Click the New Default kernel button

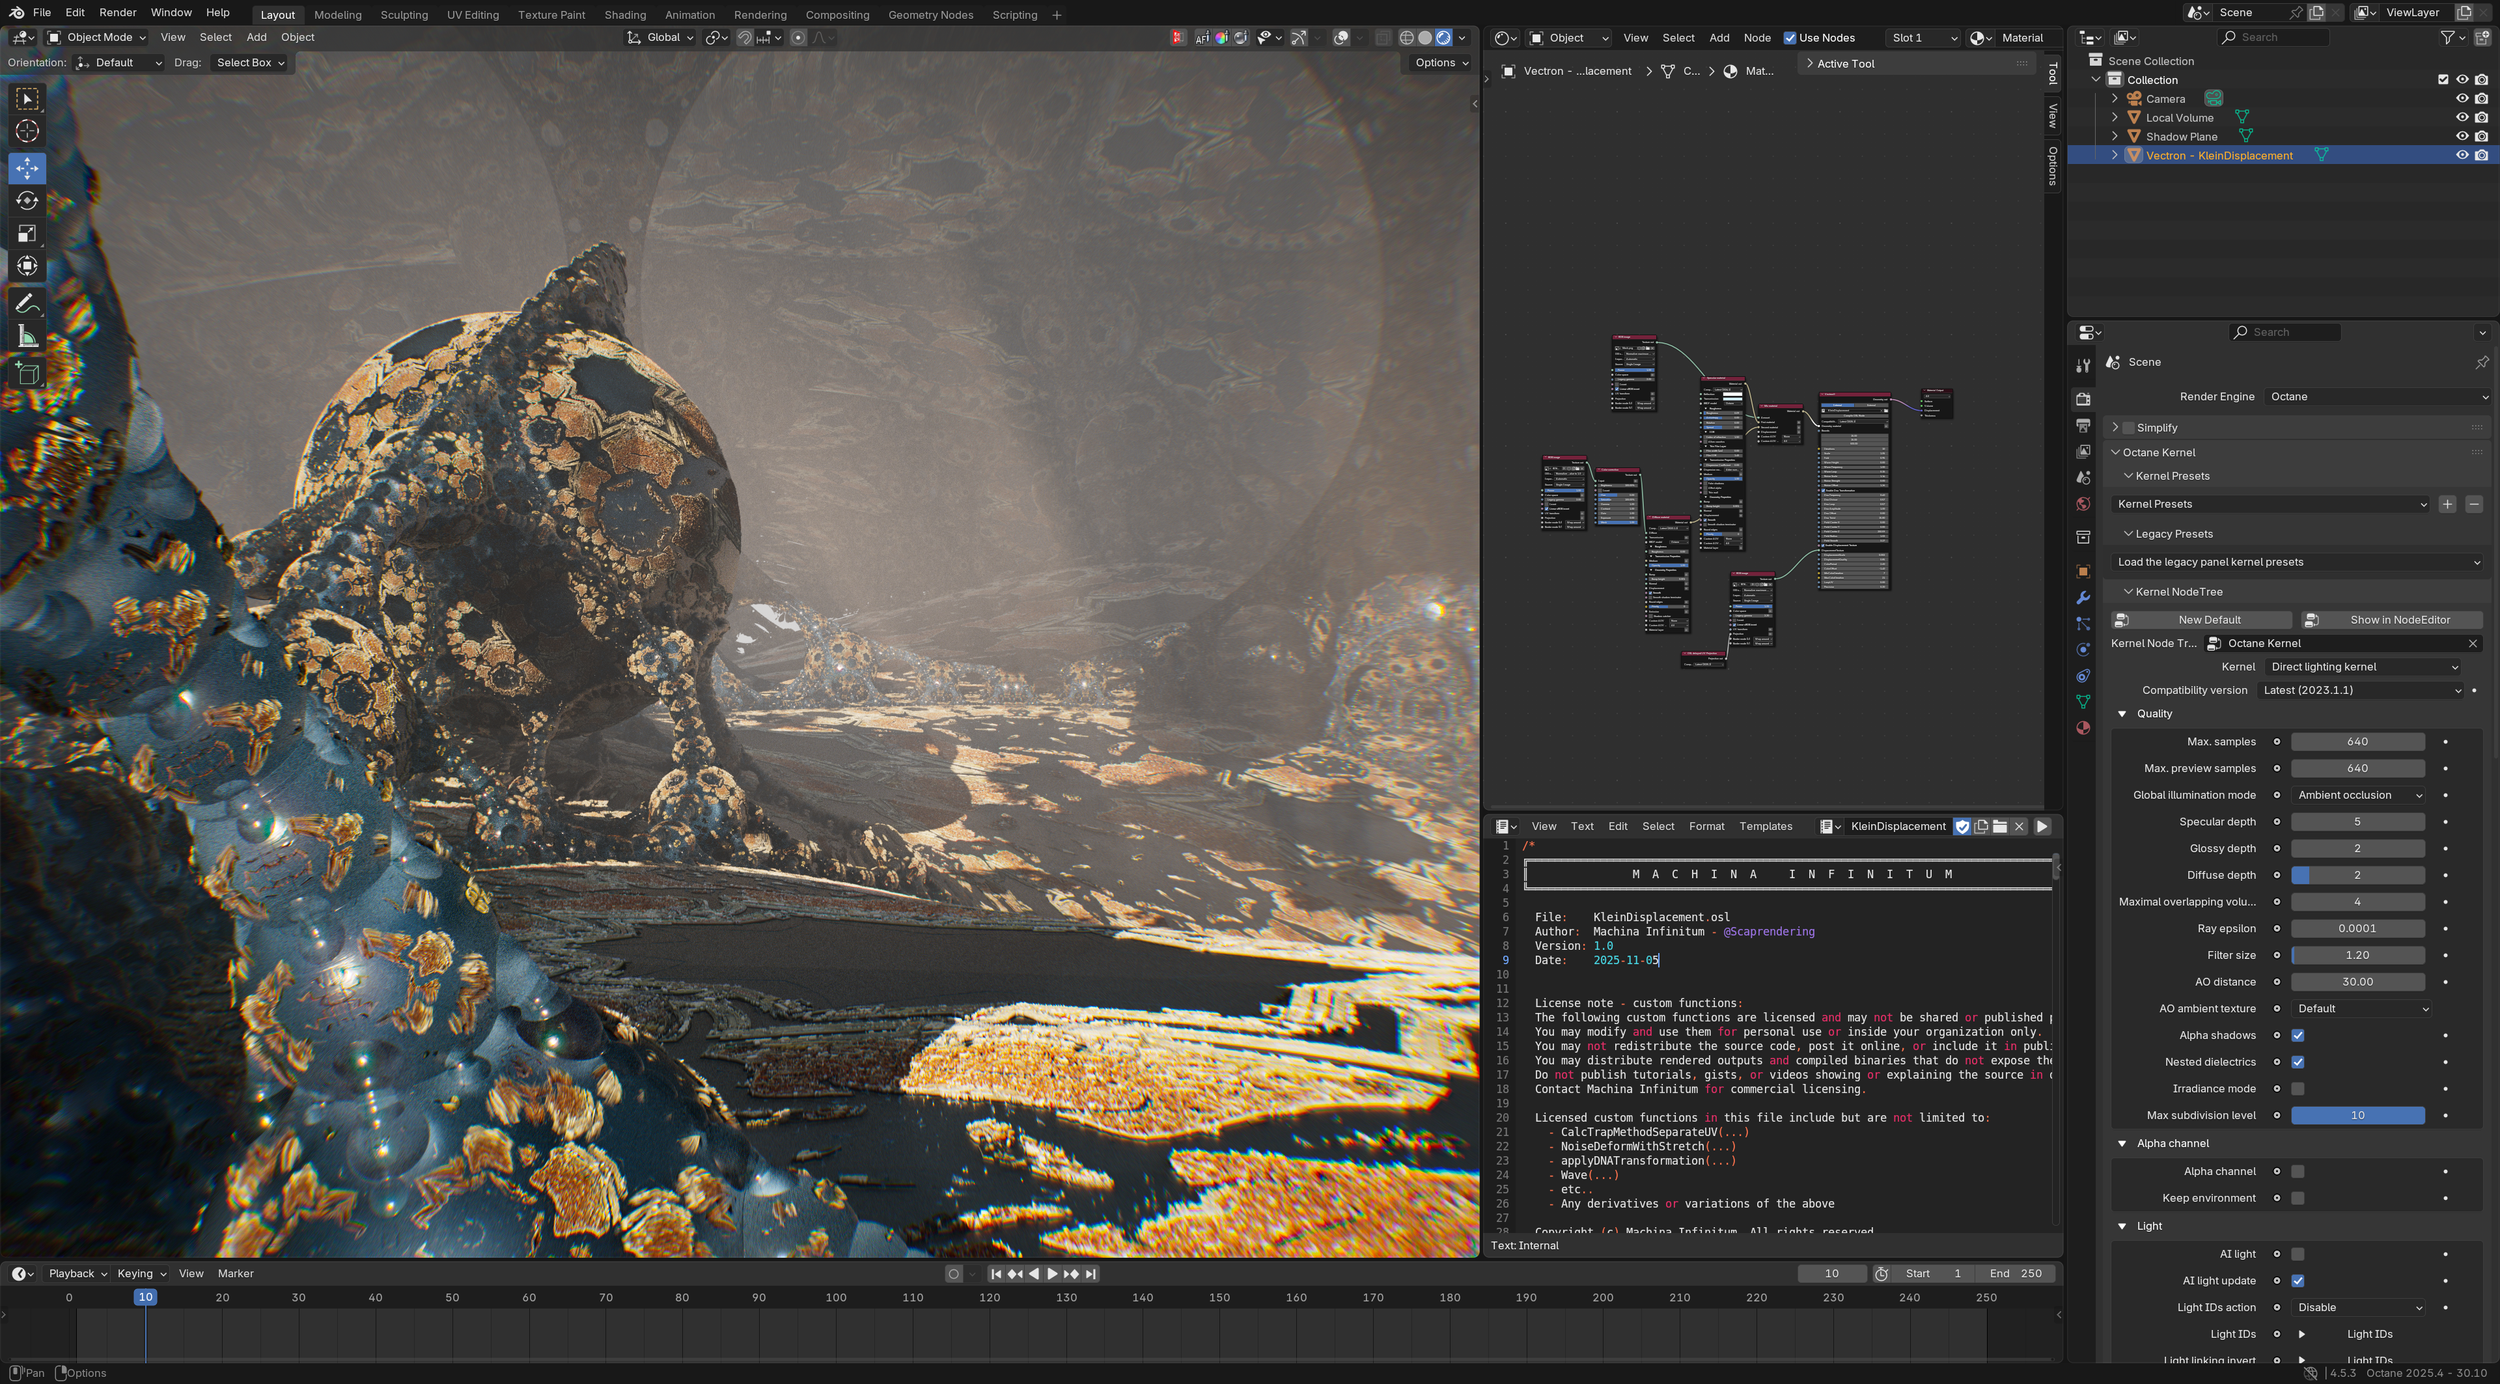click(2202, 620)
